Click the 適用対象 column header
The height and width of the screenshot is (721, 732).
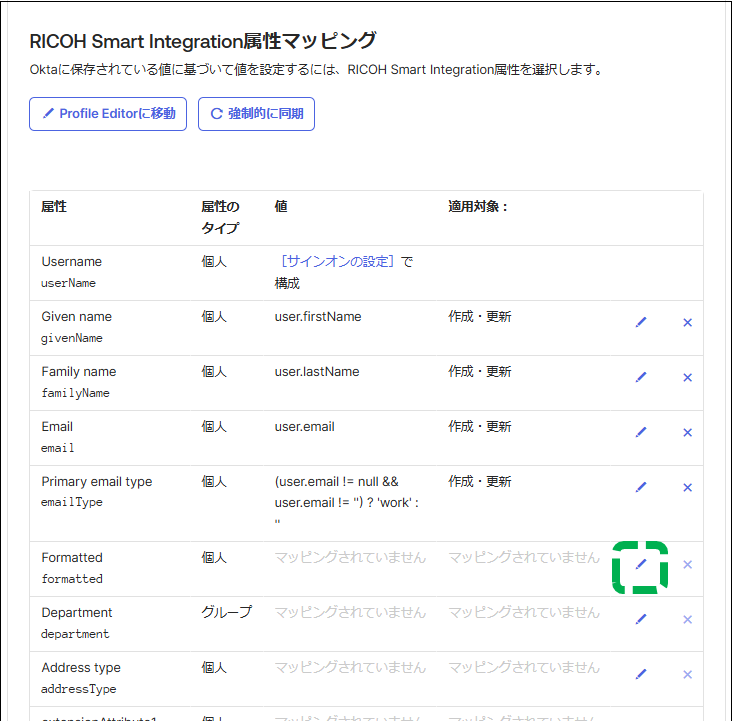pos(478,206)
